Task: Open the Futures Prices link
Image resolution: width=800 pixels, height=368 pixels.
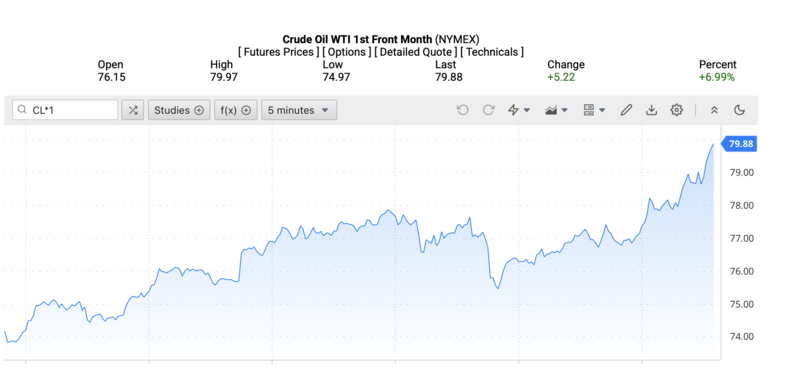Action: pyautogui.click(x=279, y=52)
